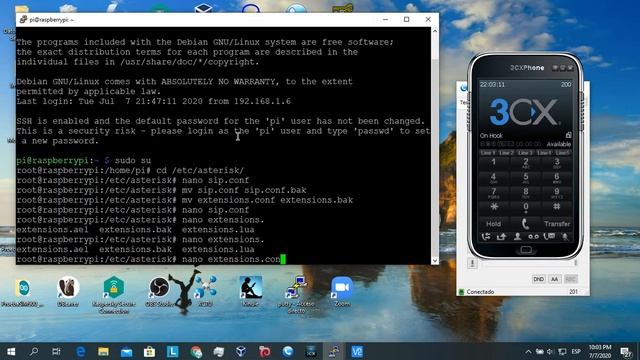The width and height of the screenshot is (640, 360).
Task: Toggle AA in the window behind 3CXPhone
Action: (x=554, y=279)
